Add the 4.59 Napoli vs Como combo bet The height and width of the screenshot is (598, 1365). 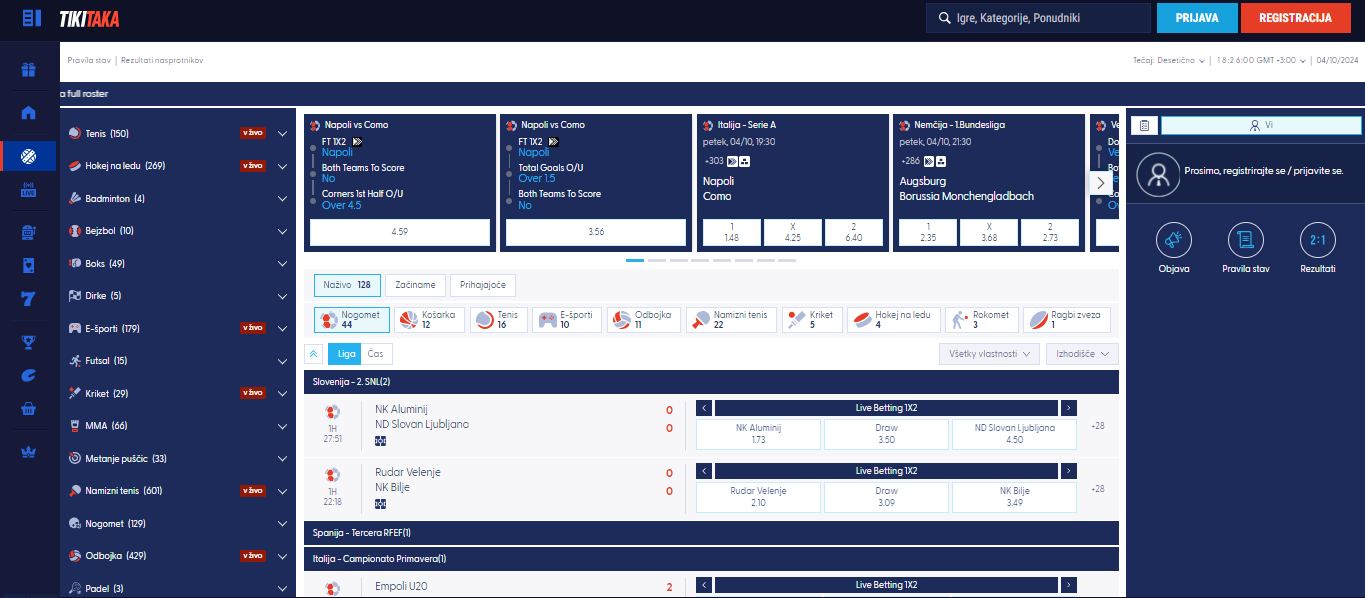coord(400,232)
